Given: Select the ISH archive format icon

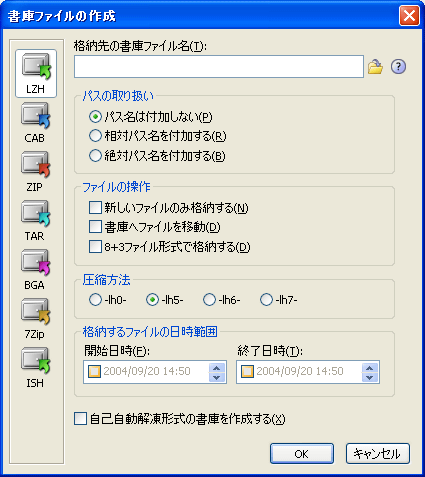Looking at the screenshot, I should [35, 368].
